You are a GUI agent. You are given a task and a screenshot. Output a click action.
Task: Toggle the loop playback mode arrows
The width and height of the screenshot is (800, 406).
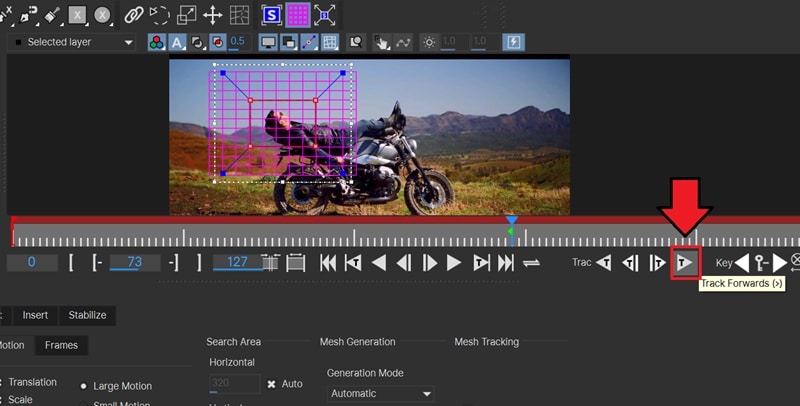point(531,263)
